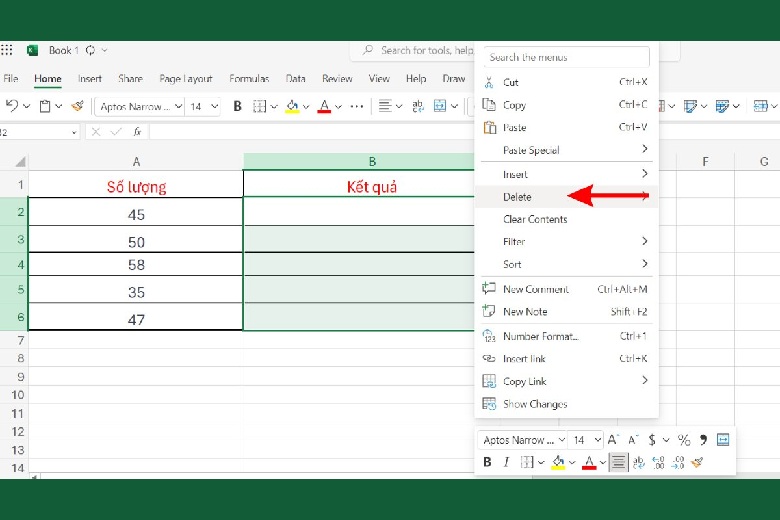Viewport: 780px width, 520px height.
Task: Toggle Bold in the mini toolbar
Action: 488,462
